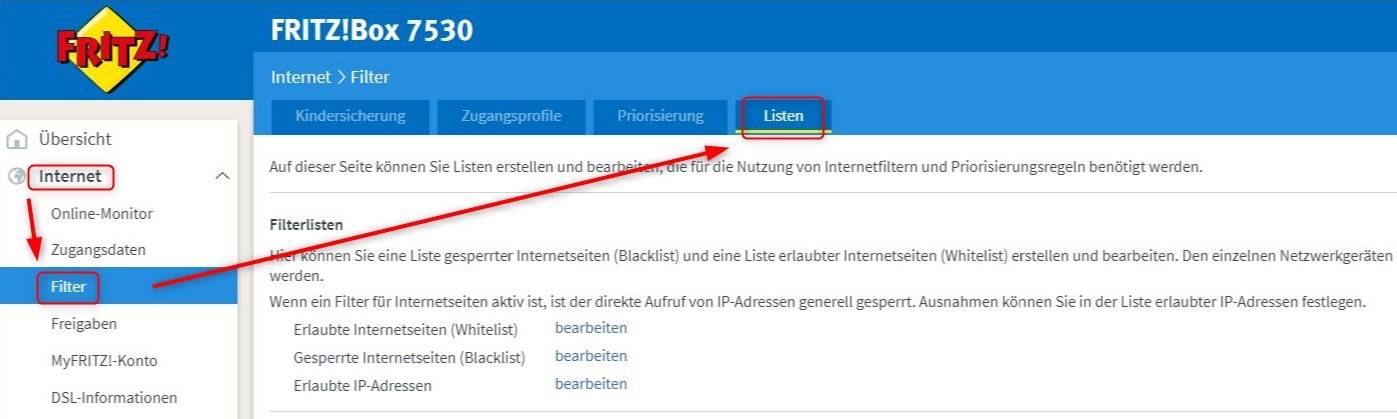Viewport: 1397px width, 419px height.
Task: Open DSL-Informationen submenu item
Action: (x=113, y=398)
